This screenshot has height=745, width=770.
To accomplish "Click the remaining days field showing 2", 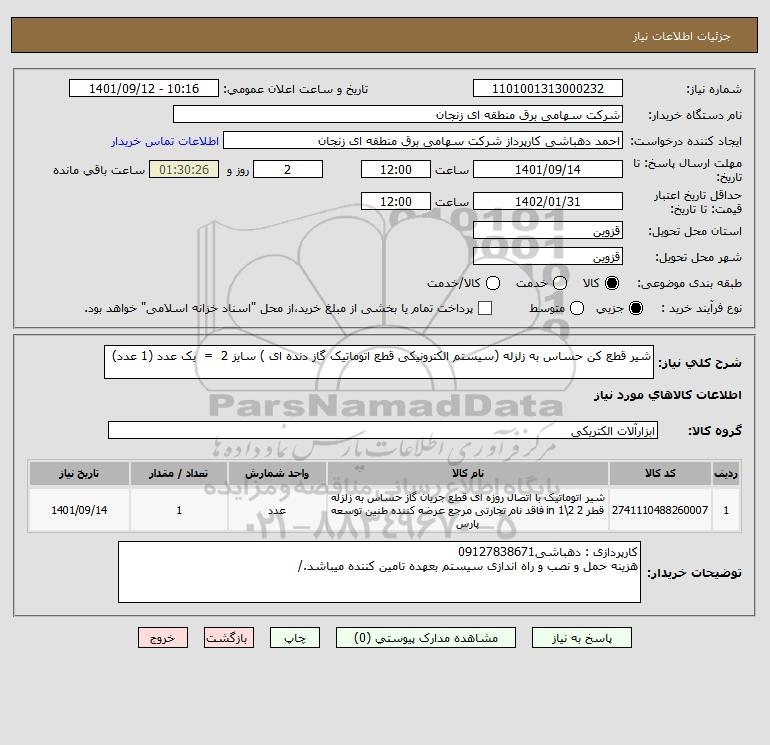I will click(x=288, y=169).
